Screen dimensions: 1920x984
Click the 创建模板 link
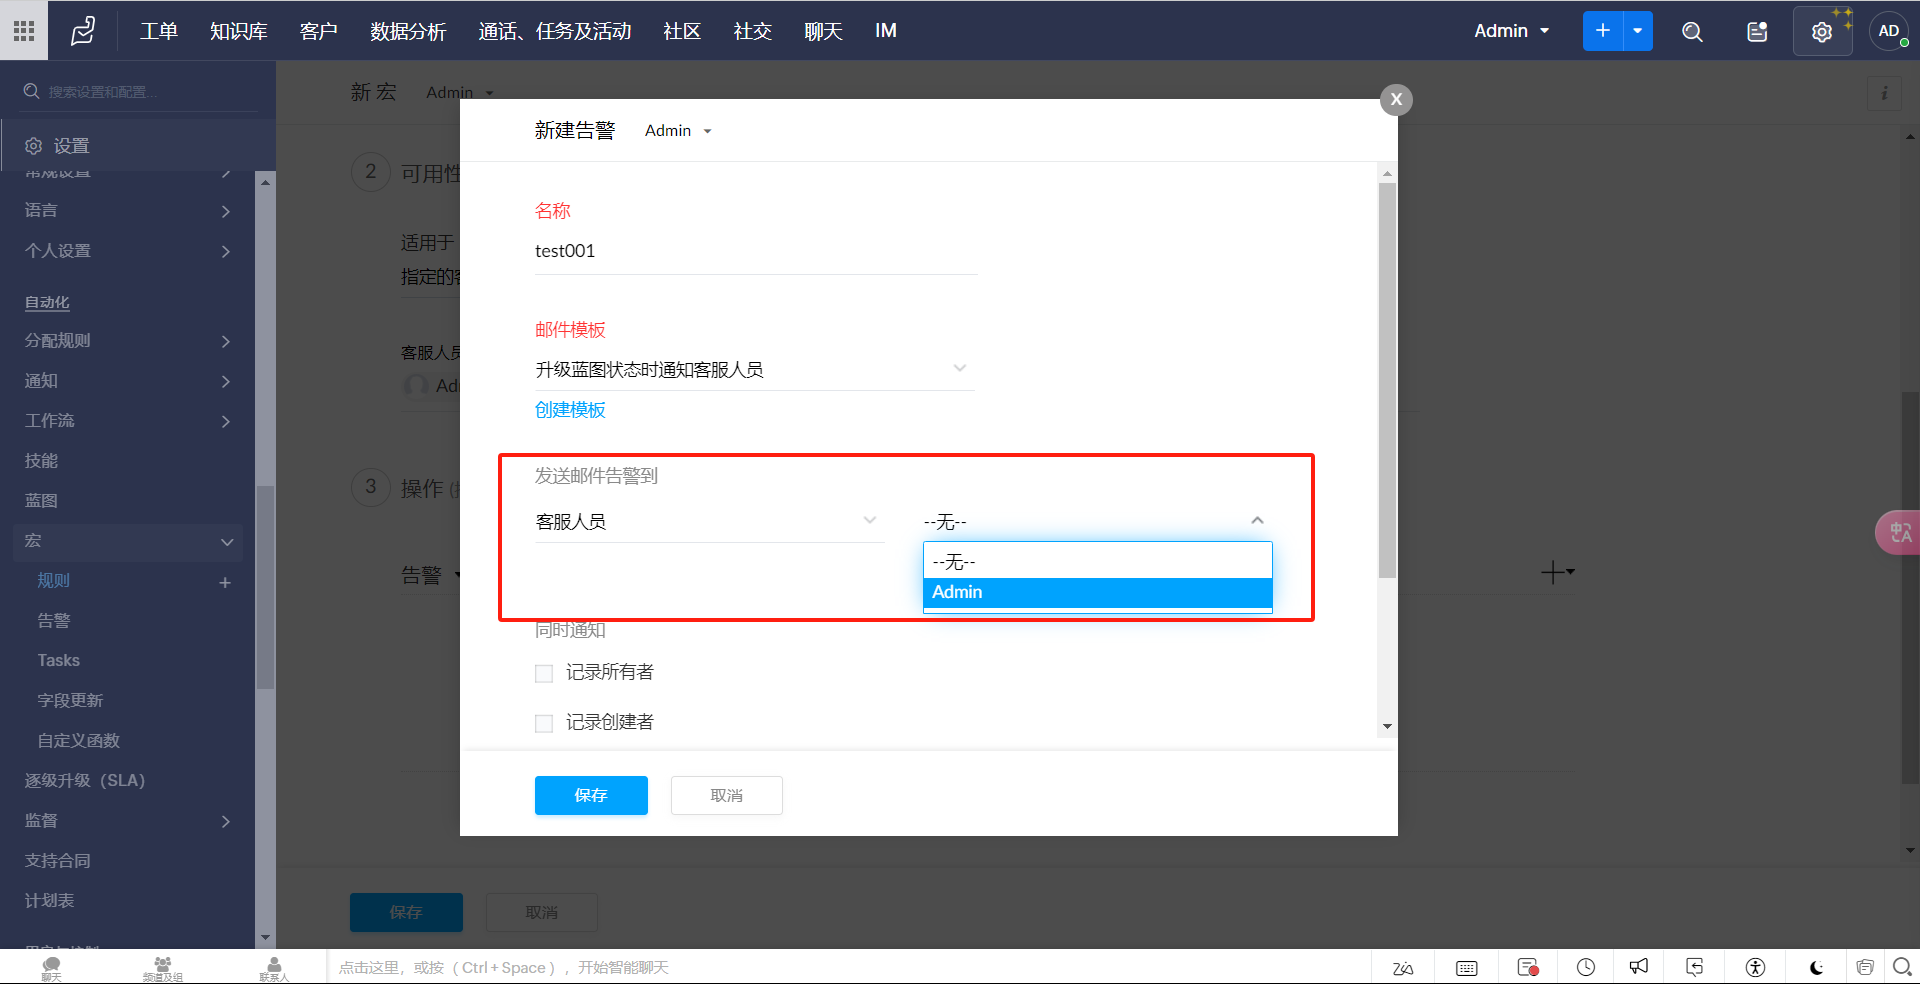click(570, 410)
